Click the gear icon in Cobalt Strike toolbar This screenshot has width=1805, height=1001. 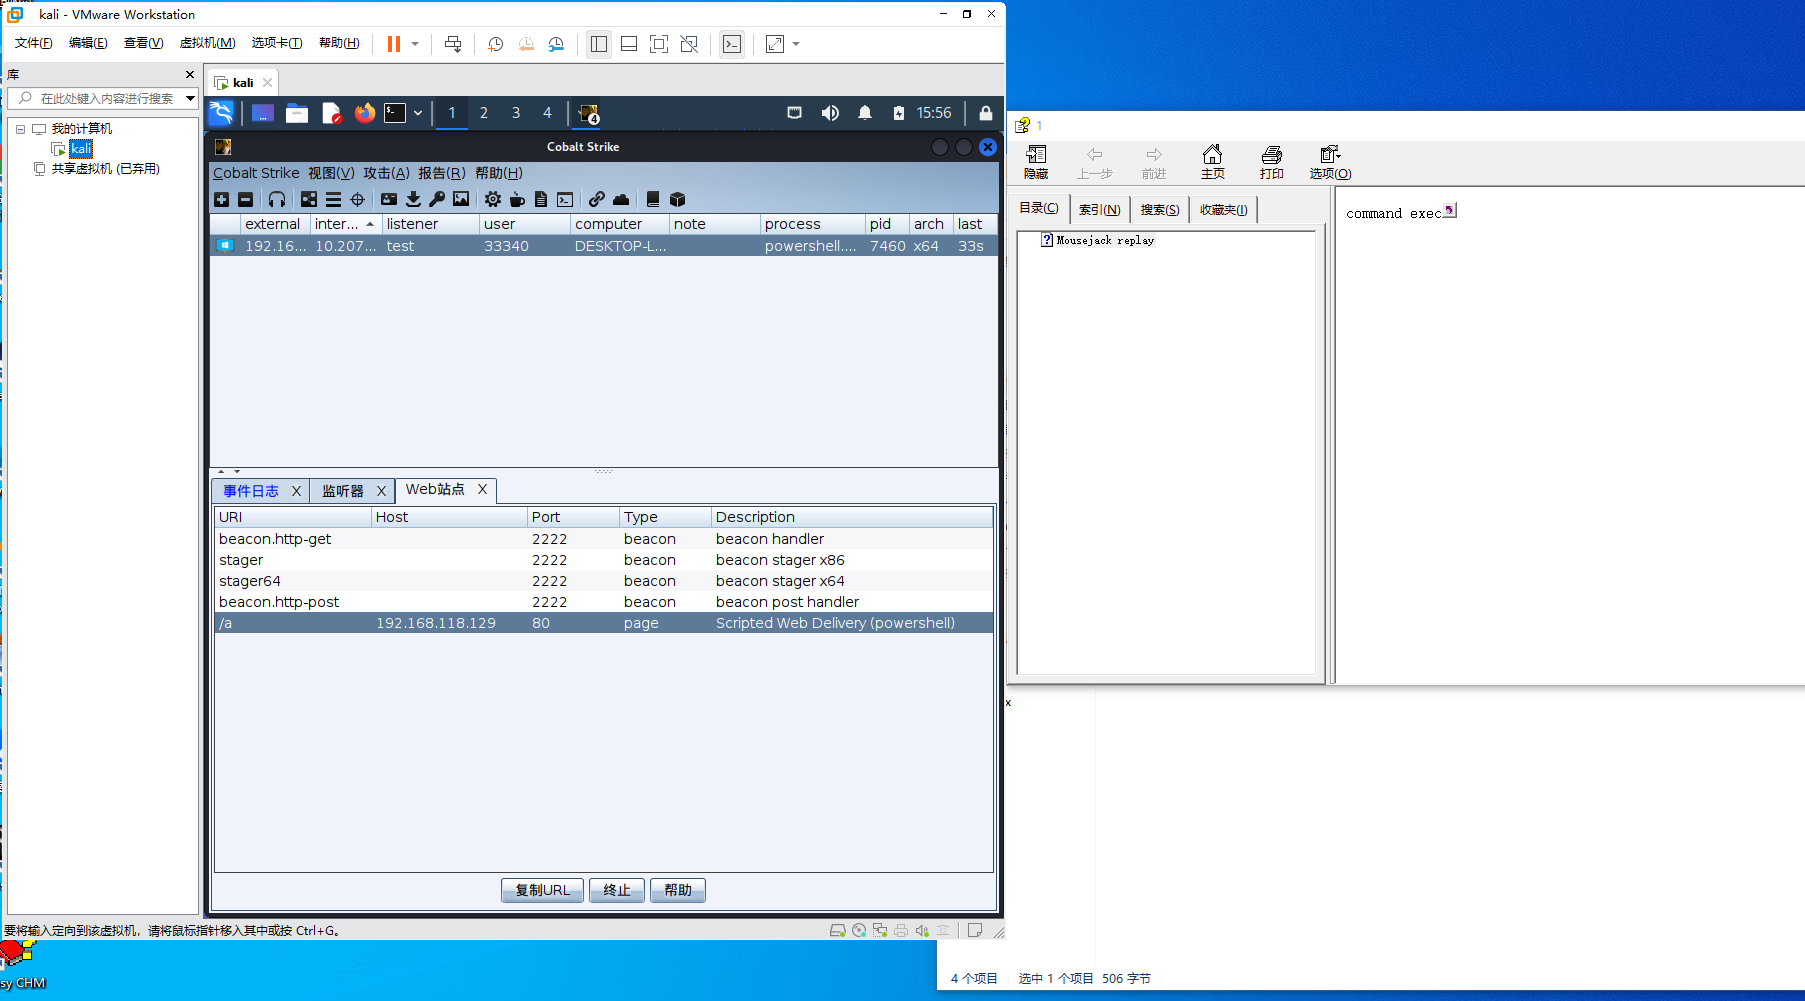493,199
